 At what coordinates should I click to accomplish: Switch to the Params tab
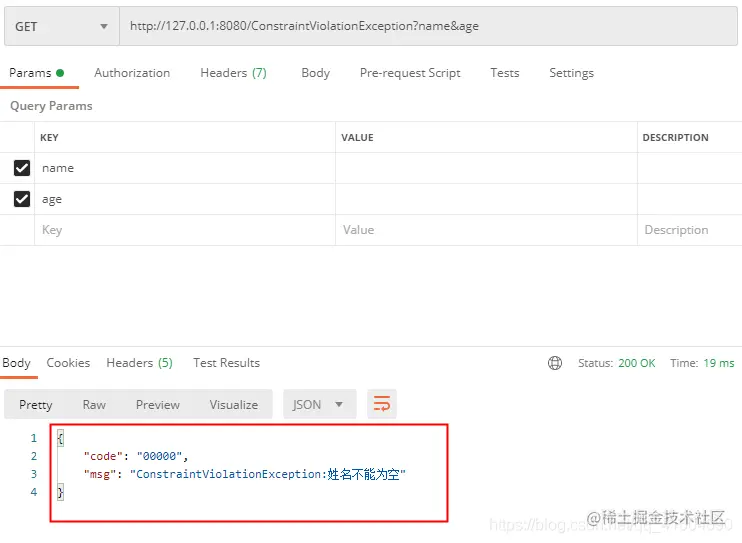click(x=36, y=73)
